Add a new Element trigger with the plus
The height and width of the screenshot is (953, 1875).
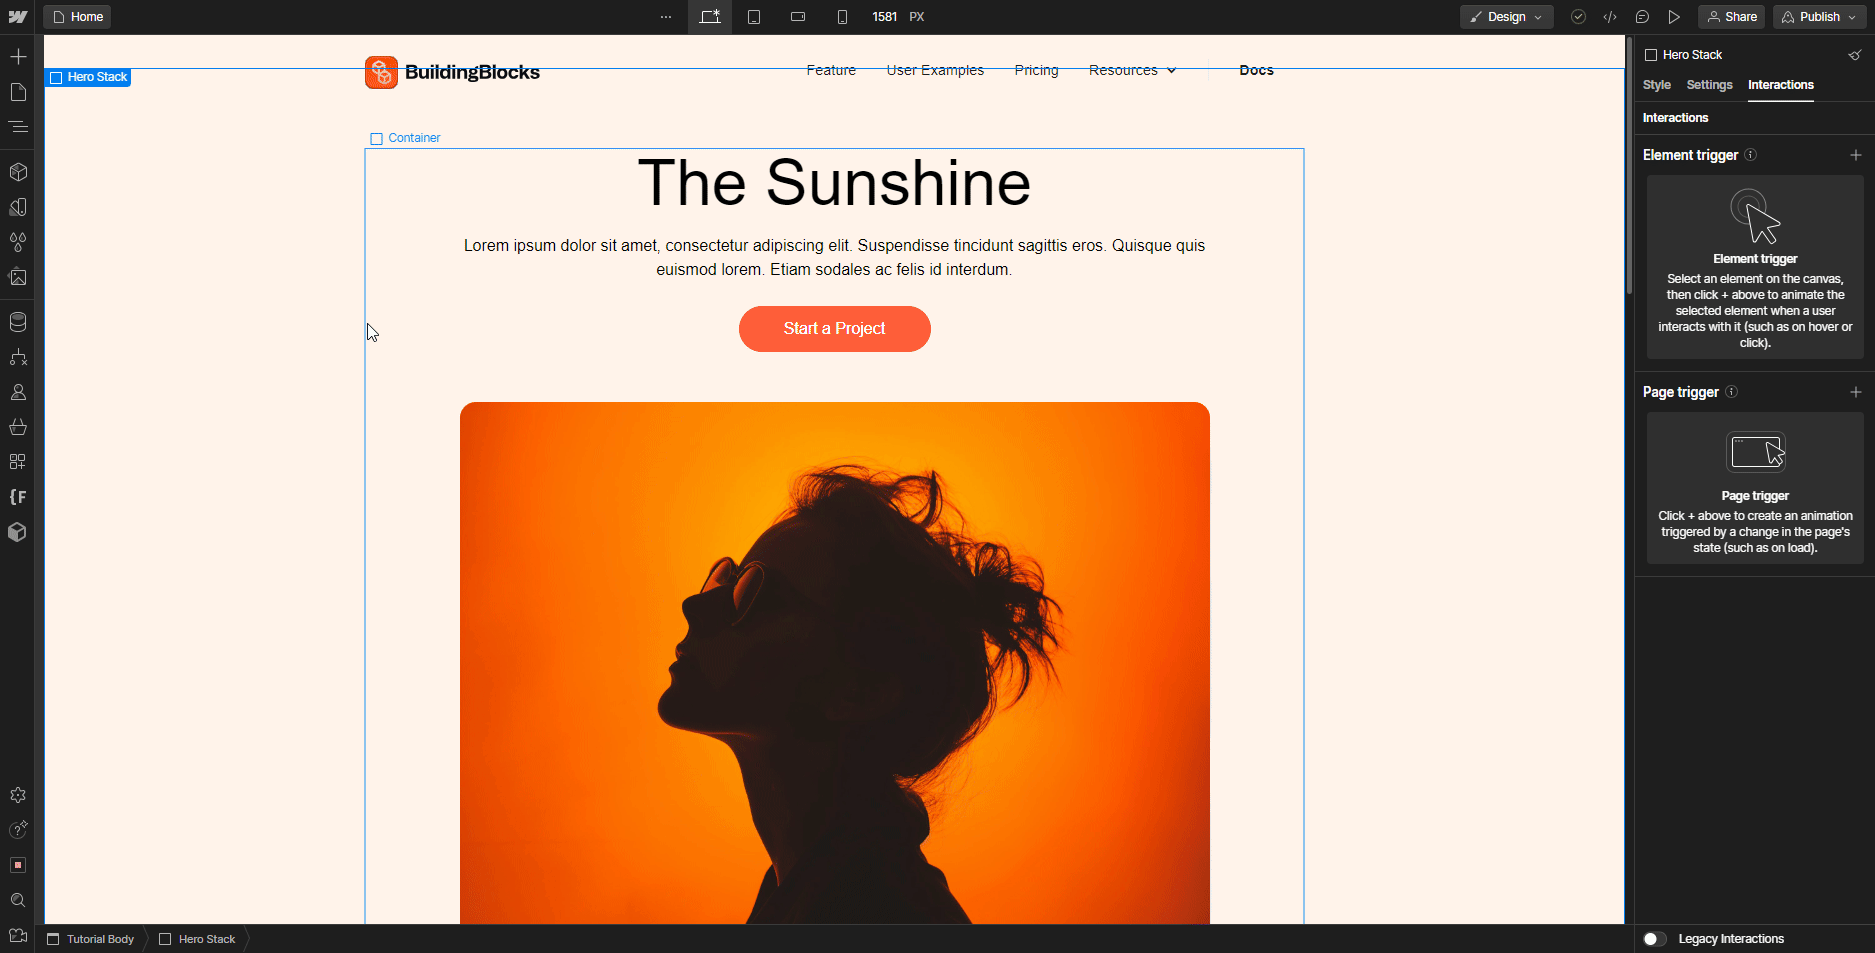point(1857,155)
